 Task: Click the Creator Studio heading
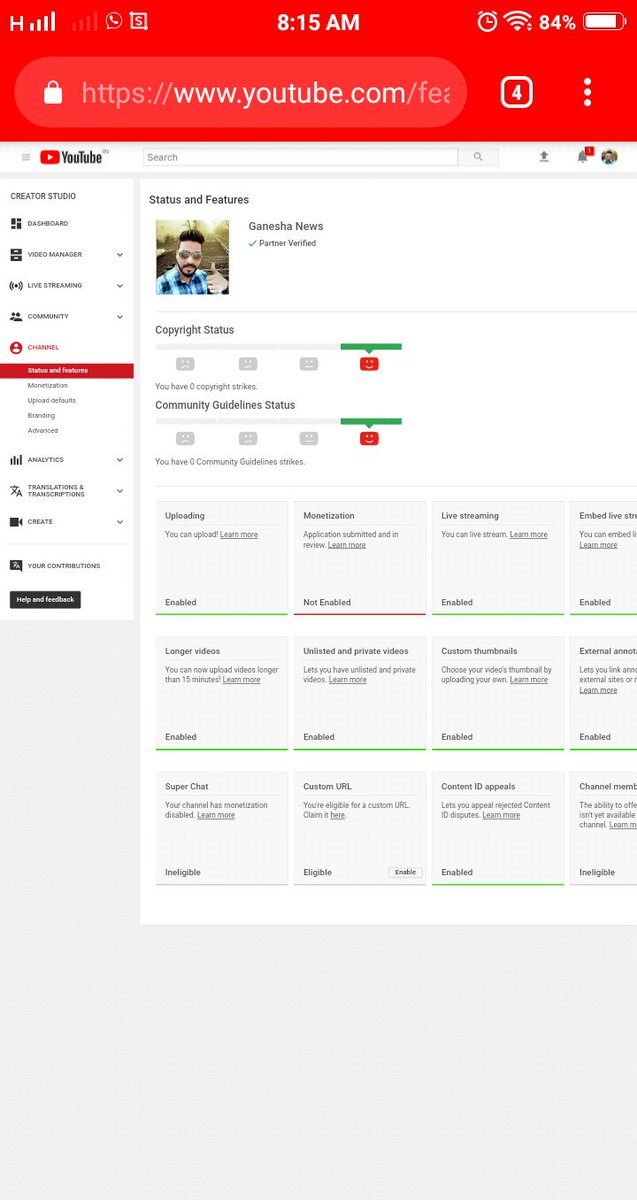43,196
